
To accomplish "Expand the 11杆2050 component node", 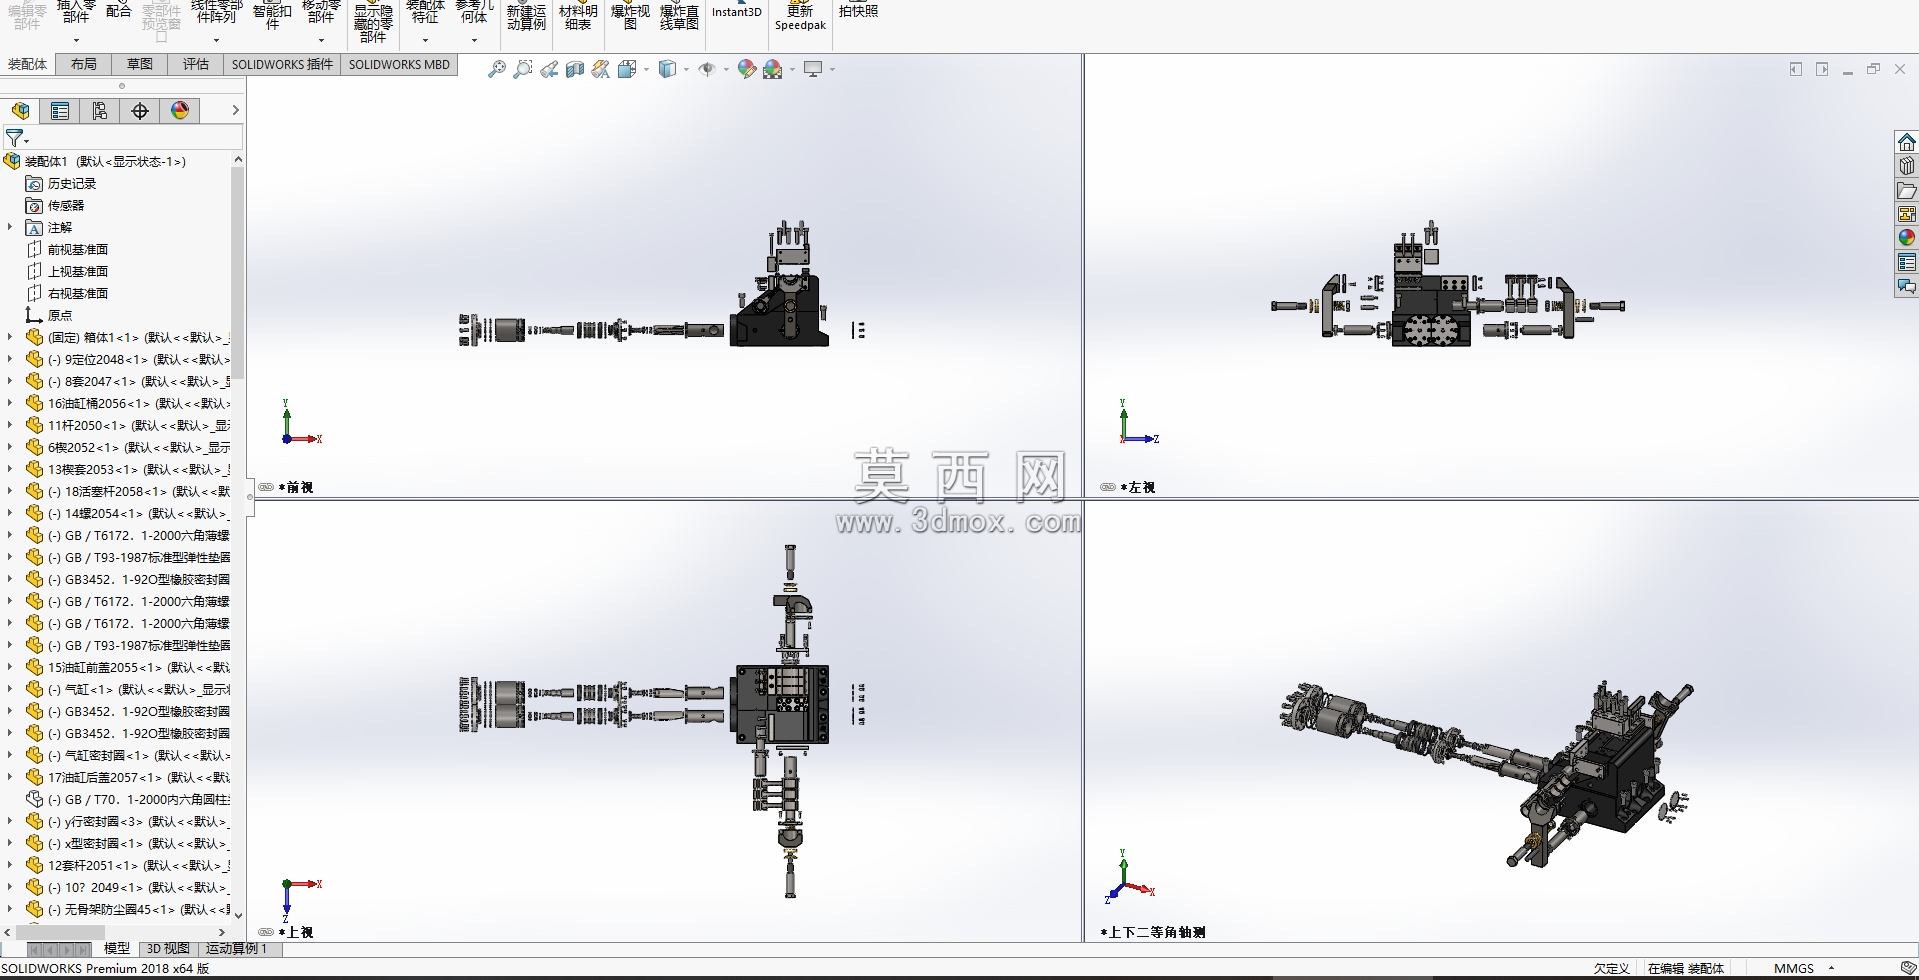I will coord(10,425).
